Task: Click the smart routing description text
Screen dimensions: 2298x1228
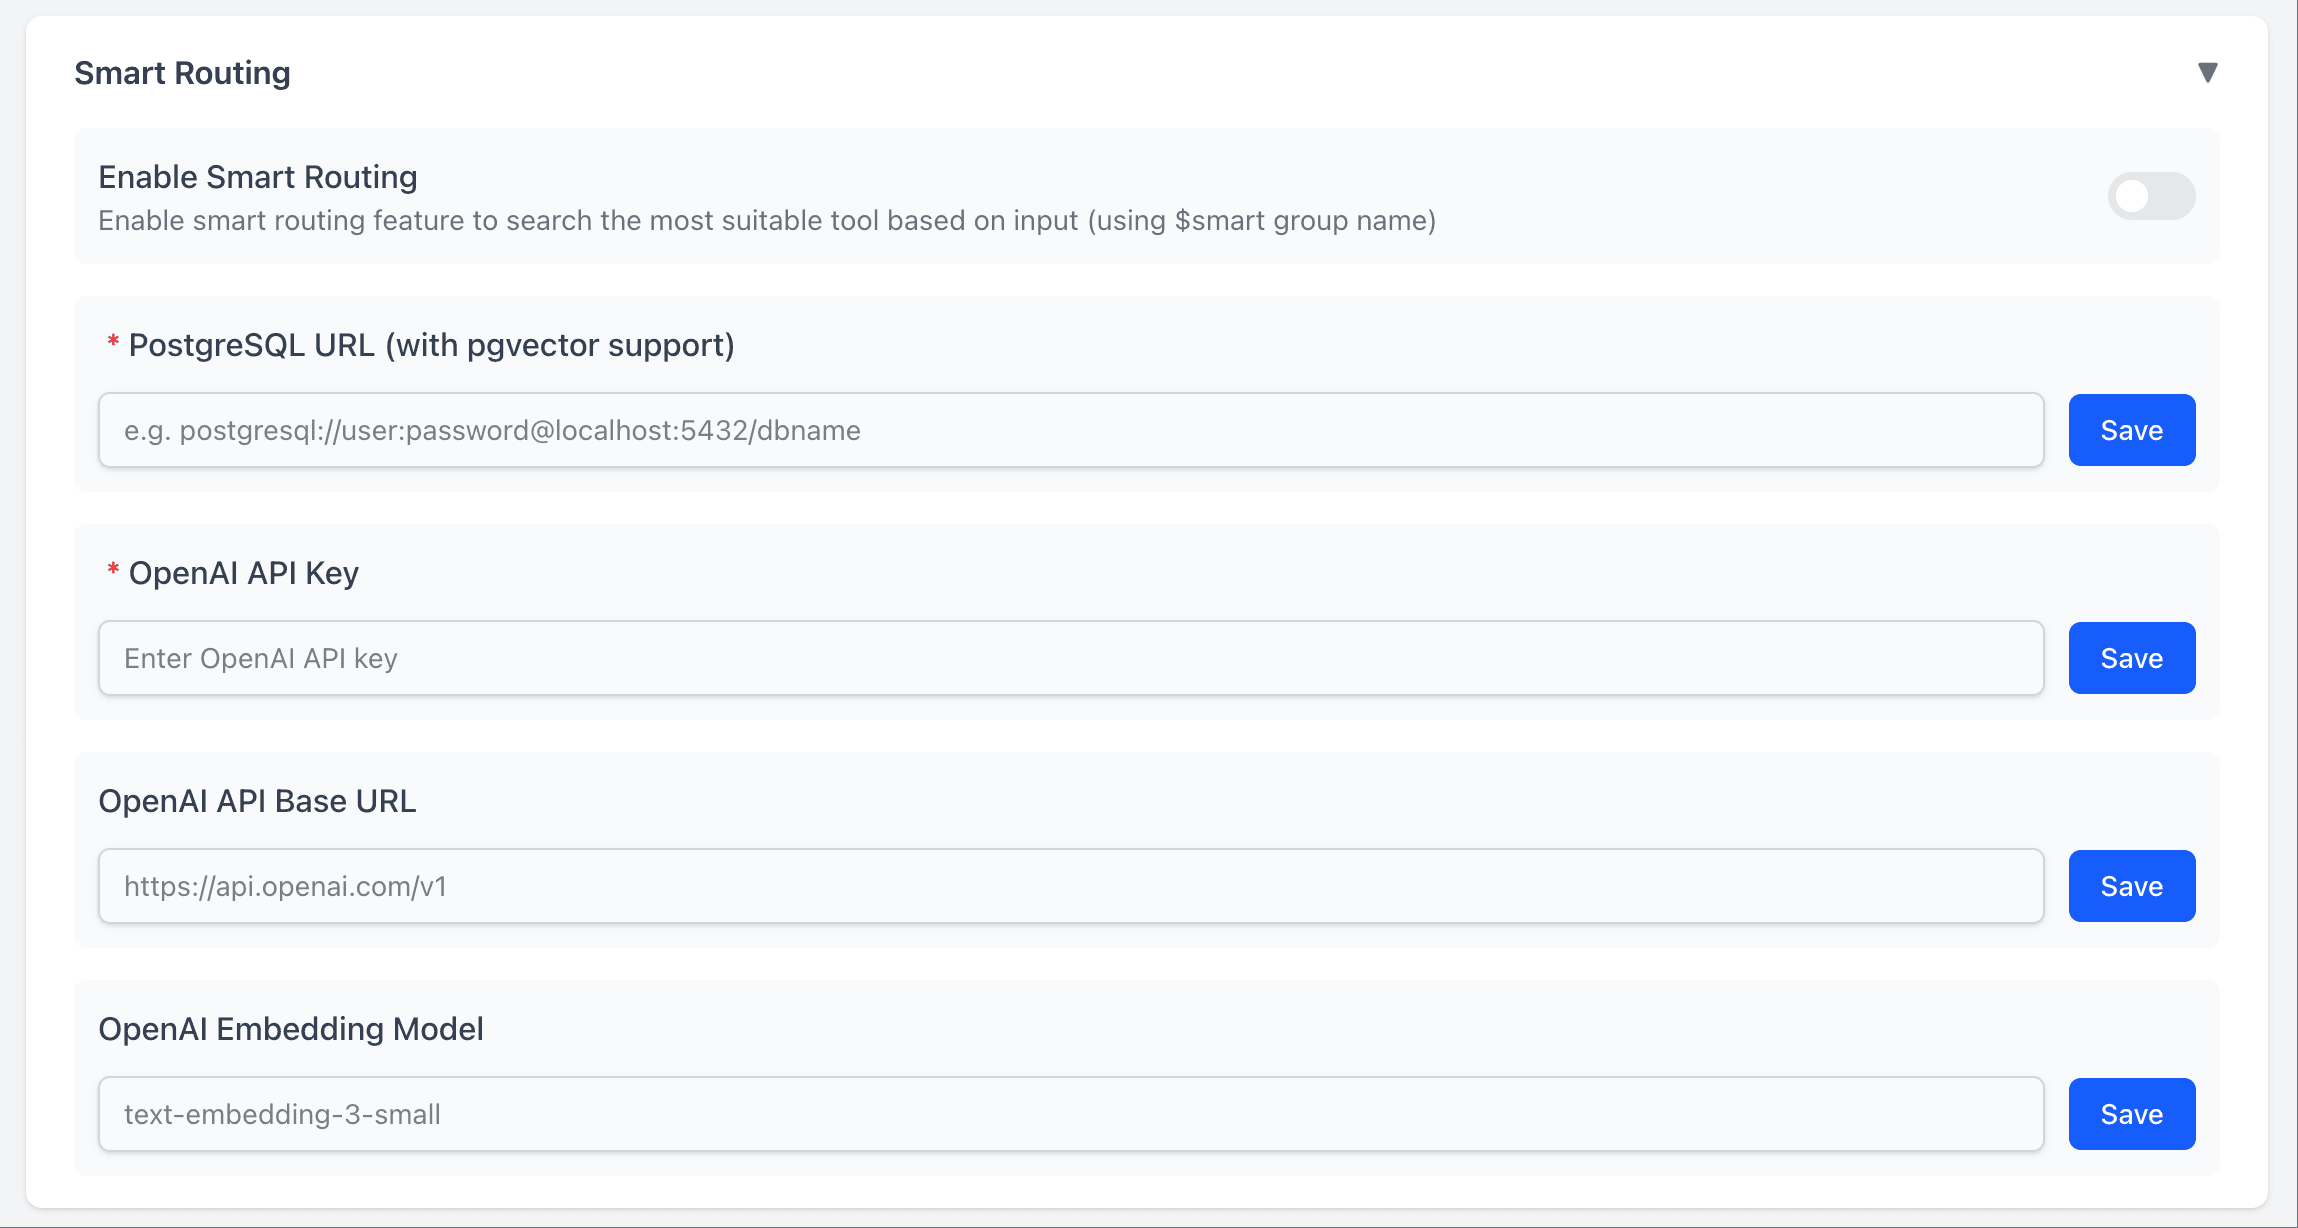Action: (x=766, y=221)
